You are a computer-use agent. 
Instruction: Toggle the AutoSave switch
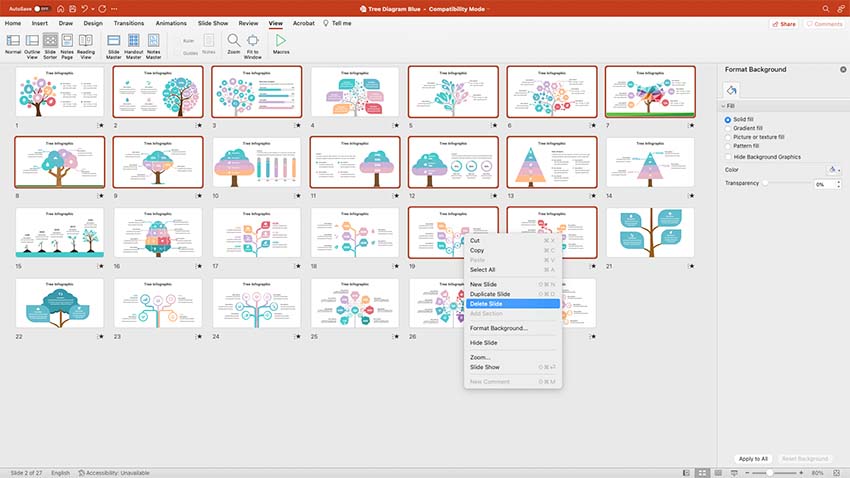(42, 7)
